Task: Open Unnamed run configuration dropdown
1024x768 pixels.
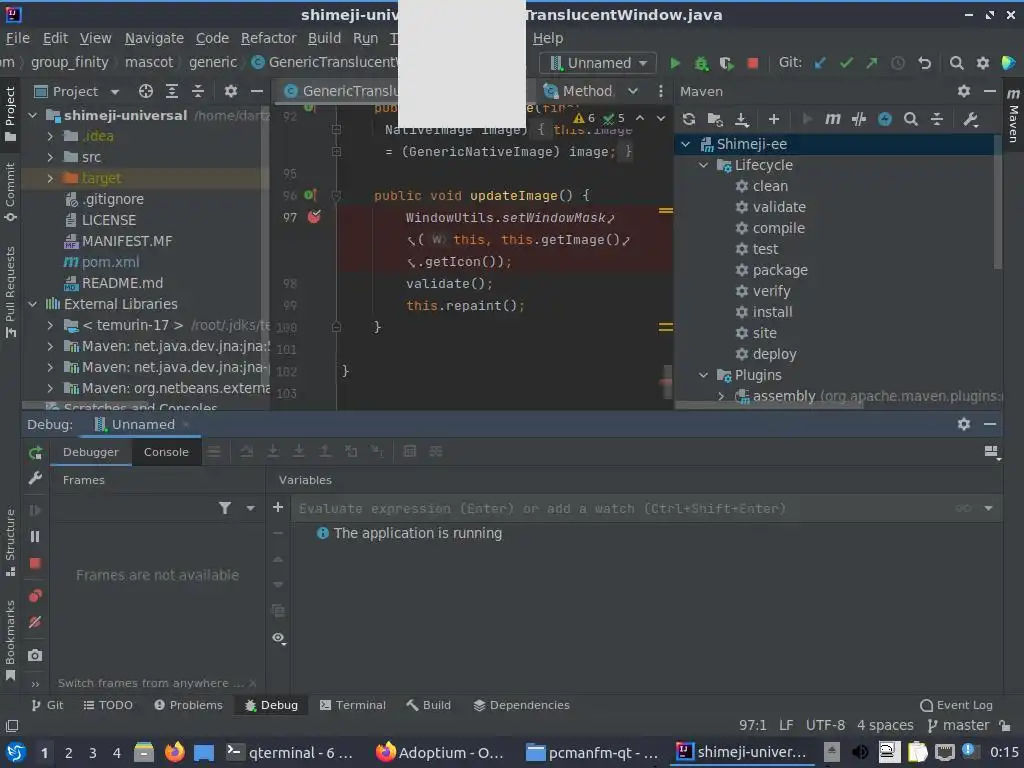Action: pyautogui.click(x=598, y=63)
